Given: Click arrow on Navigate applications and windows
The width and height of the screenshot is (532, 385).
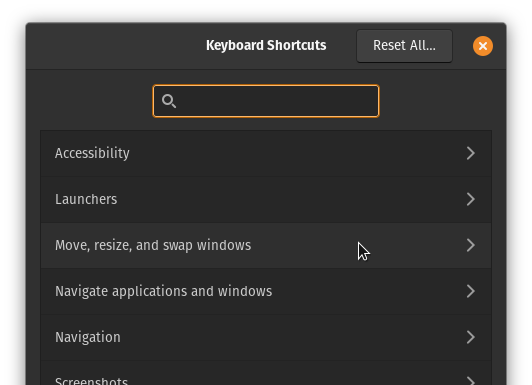Looking at the screenshot, I should point(470,291).
